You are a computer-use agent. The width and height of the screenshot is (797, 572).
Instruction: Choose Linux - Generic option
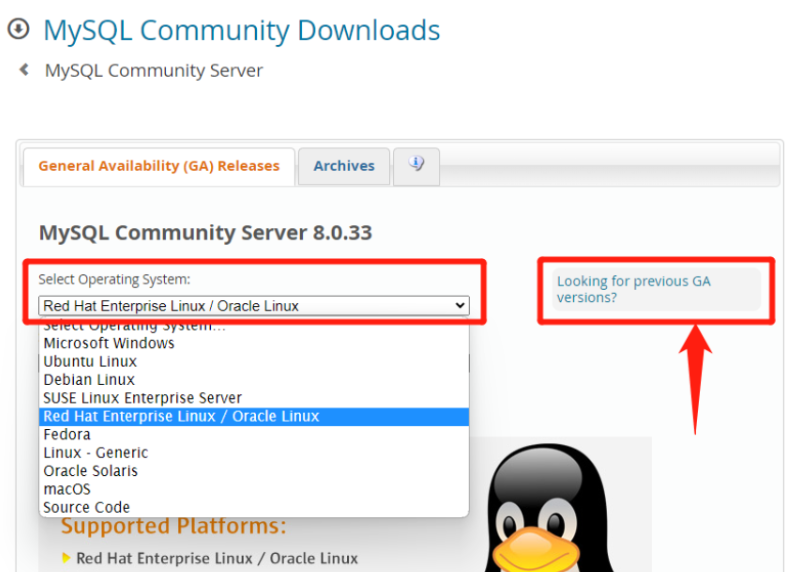point(254,453)
